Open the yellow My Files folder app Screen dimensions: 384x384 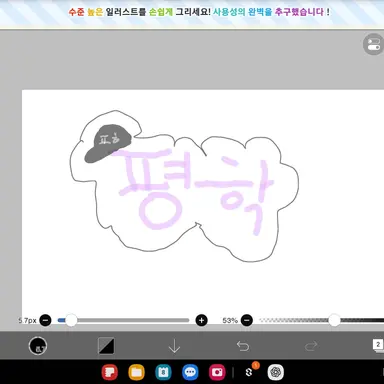point(136,372)
